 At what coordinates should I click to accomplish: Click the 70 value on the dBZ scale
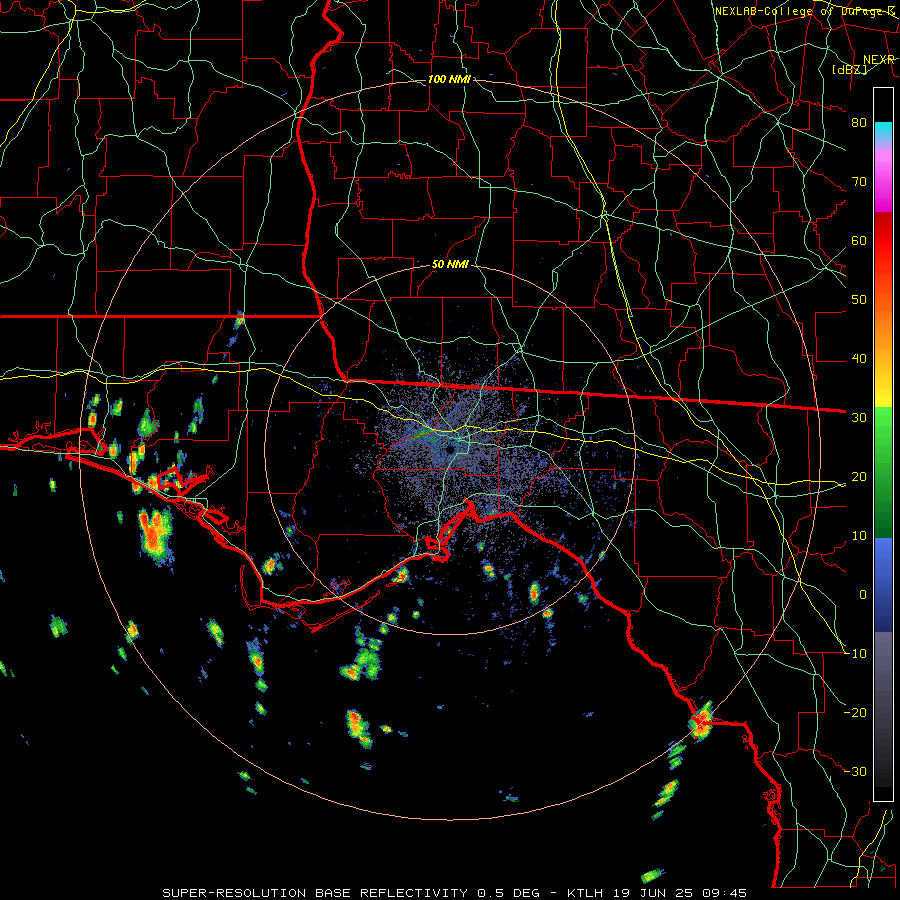tap(859, 181)
